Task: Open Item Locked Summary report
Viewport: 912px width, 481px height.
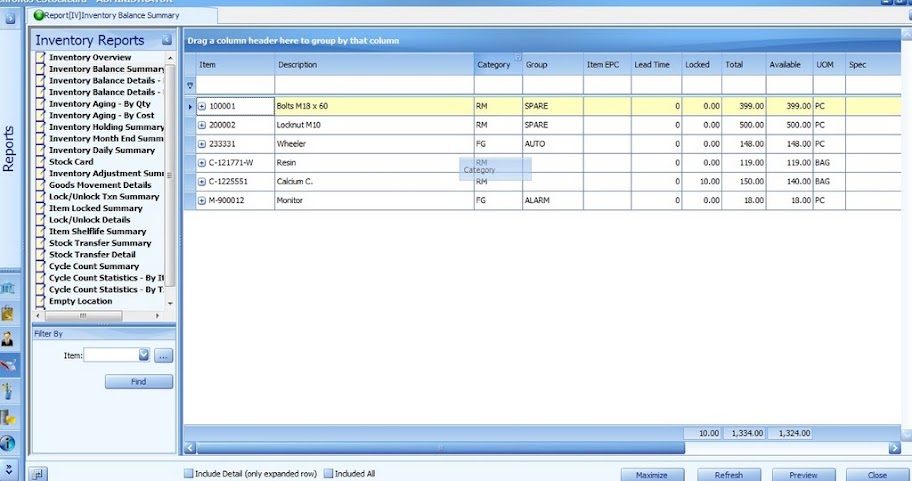Action: 95,208
